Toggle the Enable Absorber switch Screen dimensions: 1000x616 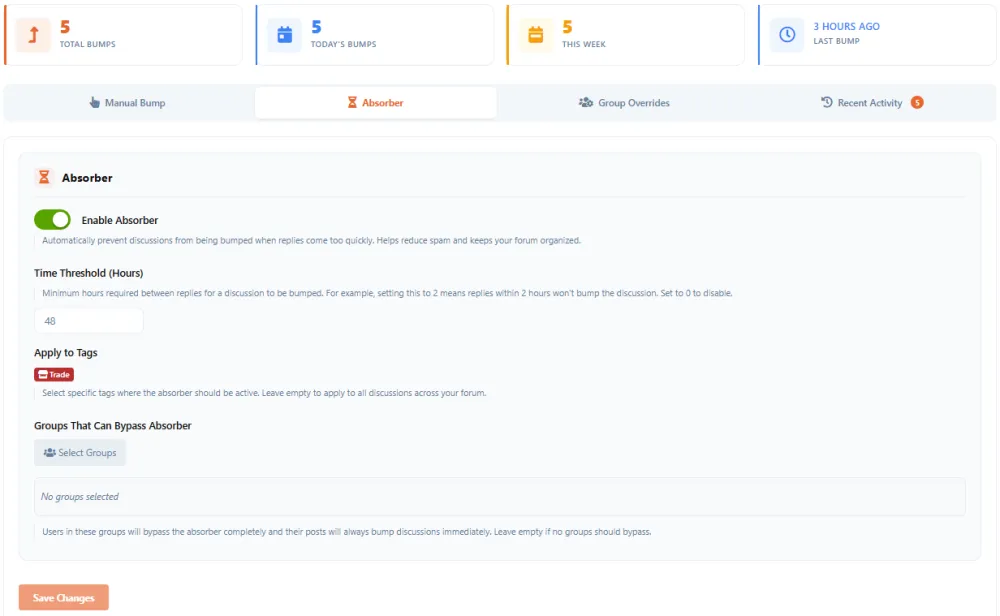(52, 219)
